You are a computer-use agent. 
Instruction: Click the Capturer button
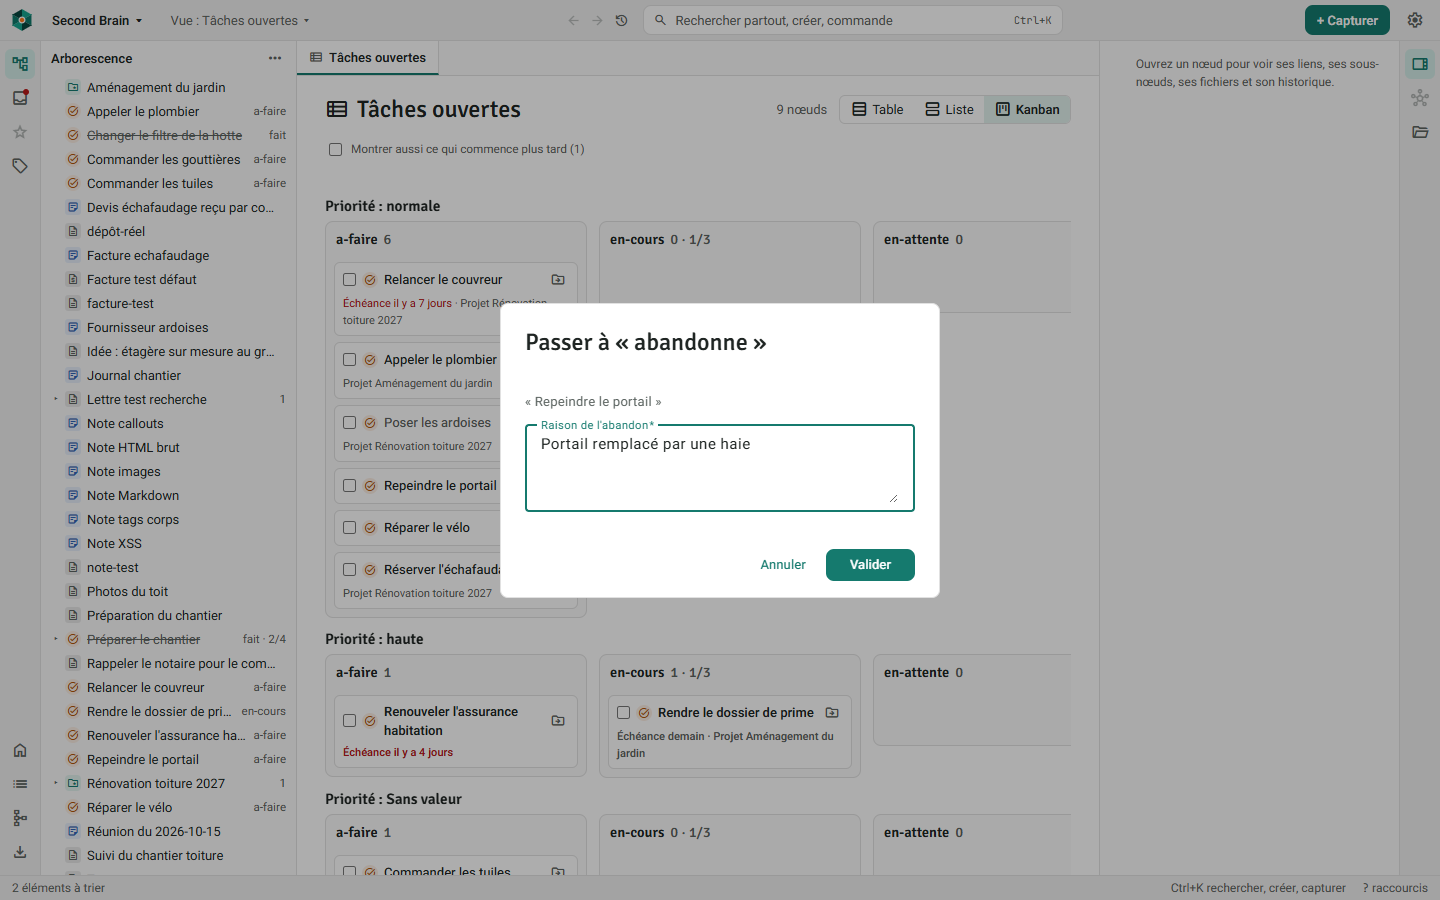pos(1347,20)
